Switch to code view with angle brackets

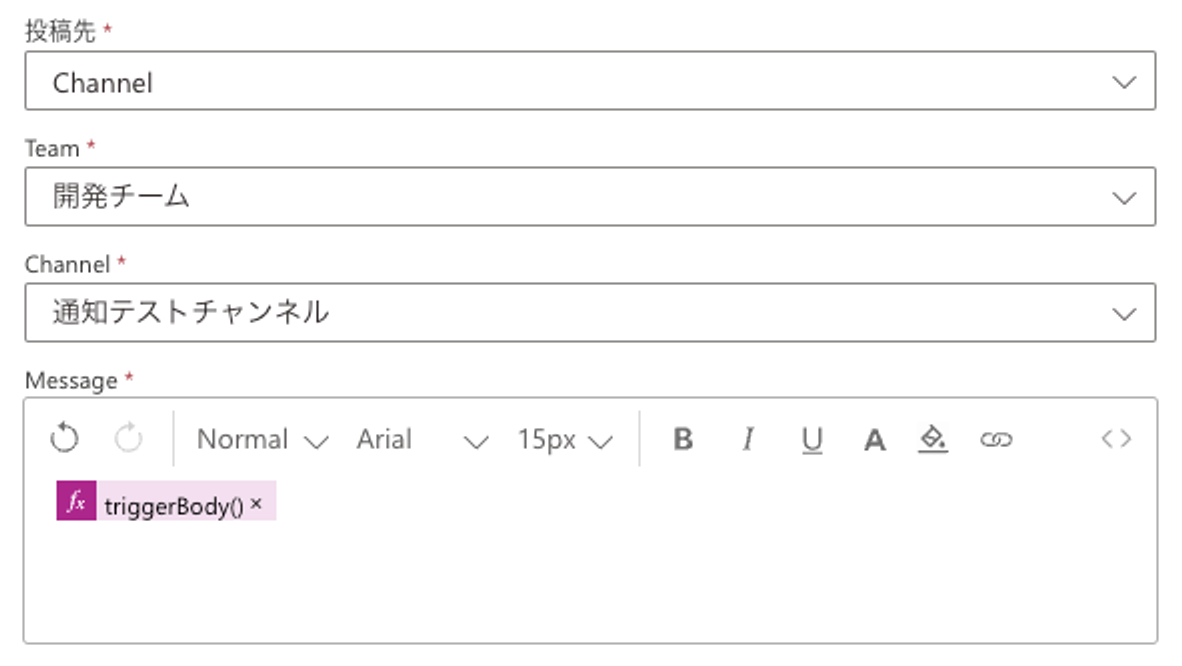coord(1116,439)
